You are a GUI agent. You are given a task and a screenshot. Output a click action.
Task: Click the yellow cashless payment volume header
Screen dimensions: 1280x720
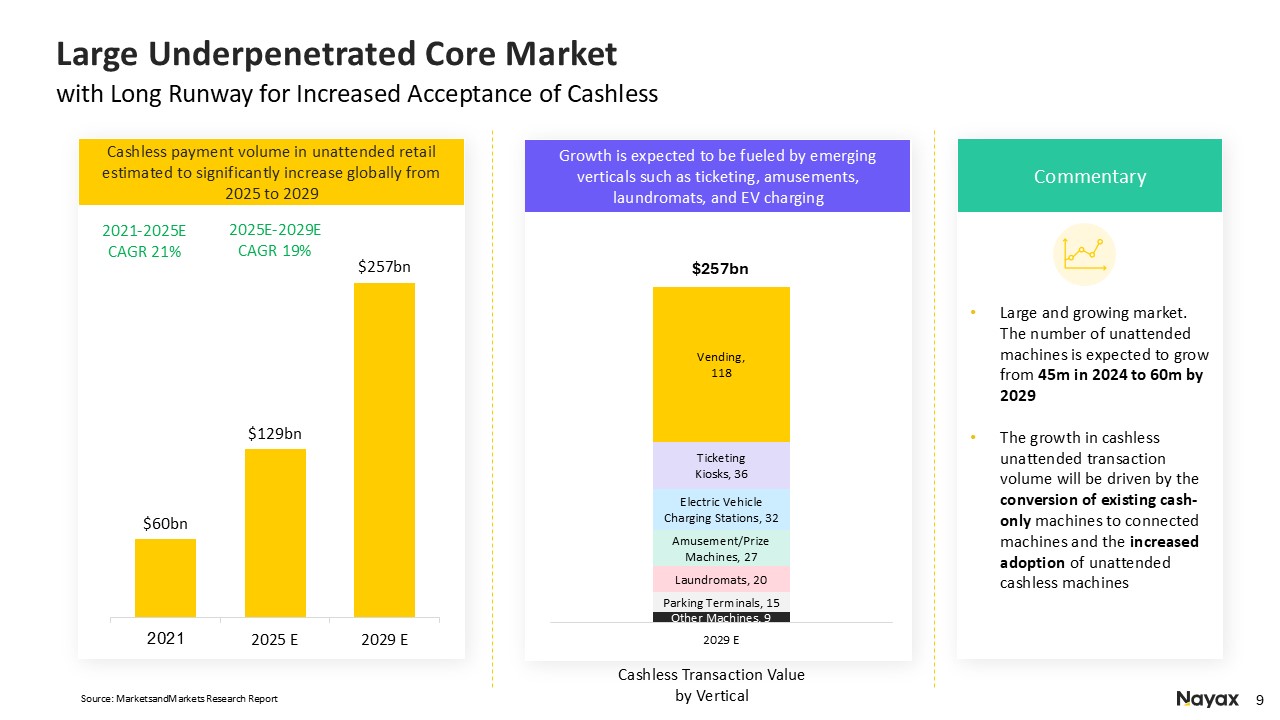271,172
